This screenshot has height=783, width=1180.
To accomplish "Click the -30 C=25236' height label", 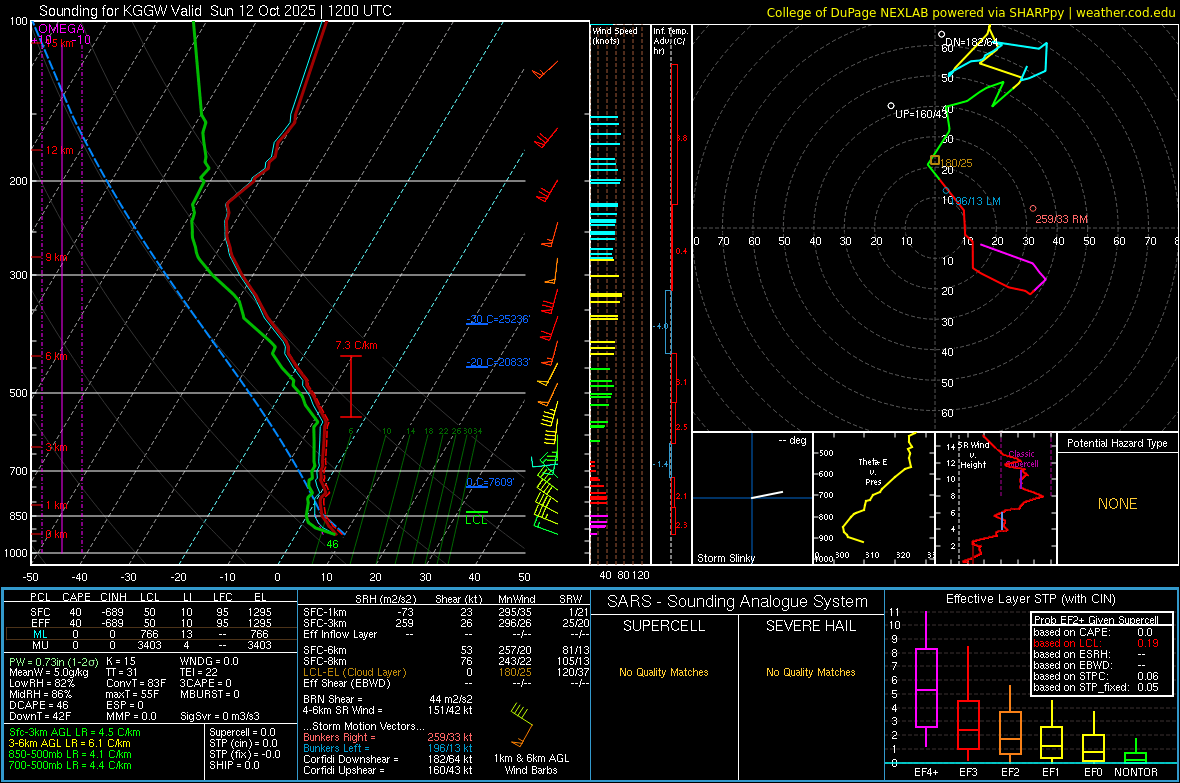I will point(497,319).
